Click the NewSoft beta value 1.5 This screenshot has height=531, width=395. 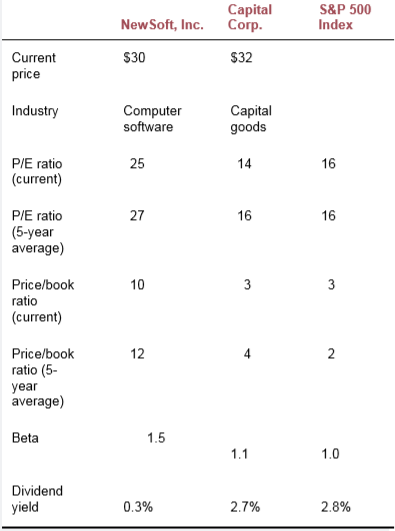(x=156, y=438)
